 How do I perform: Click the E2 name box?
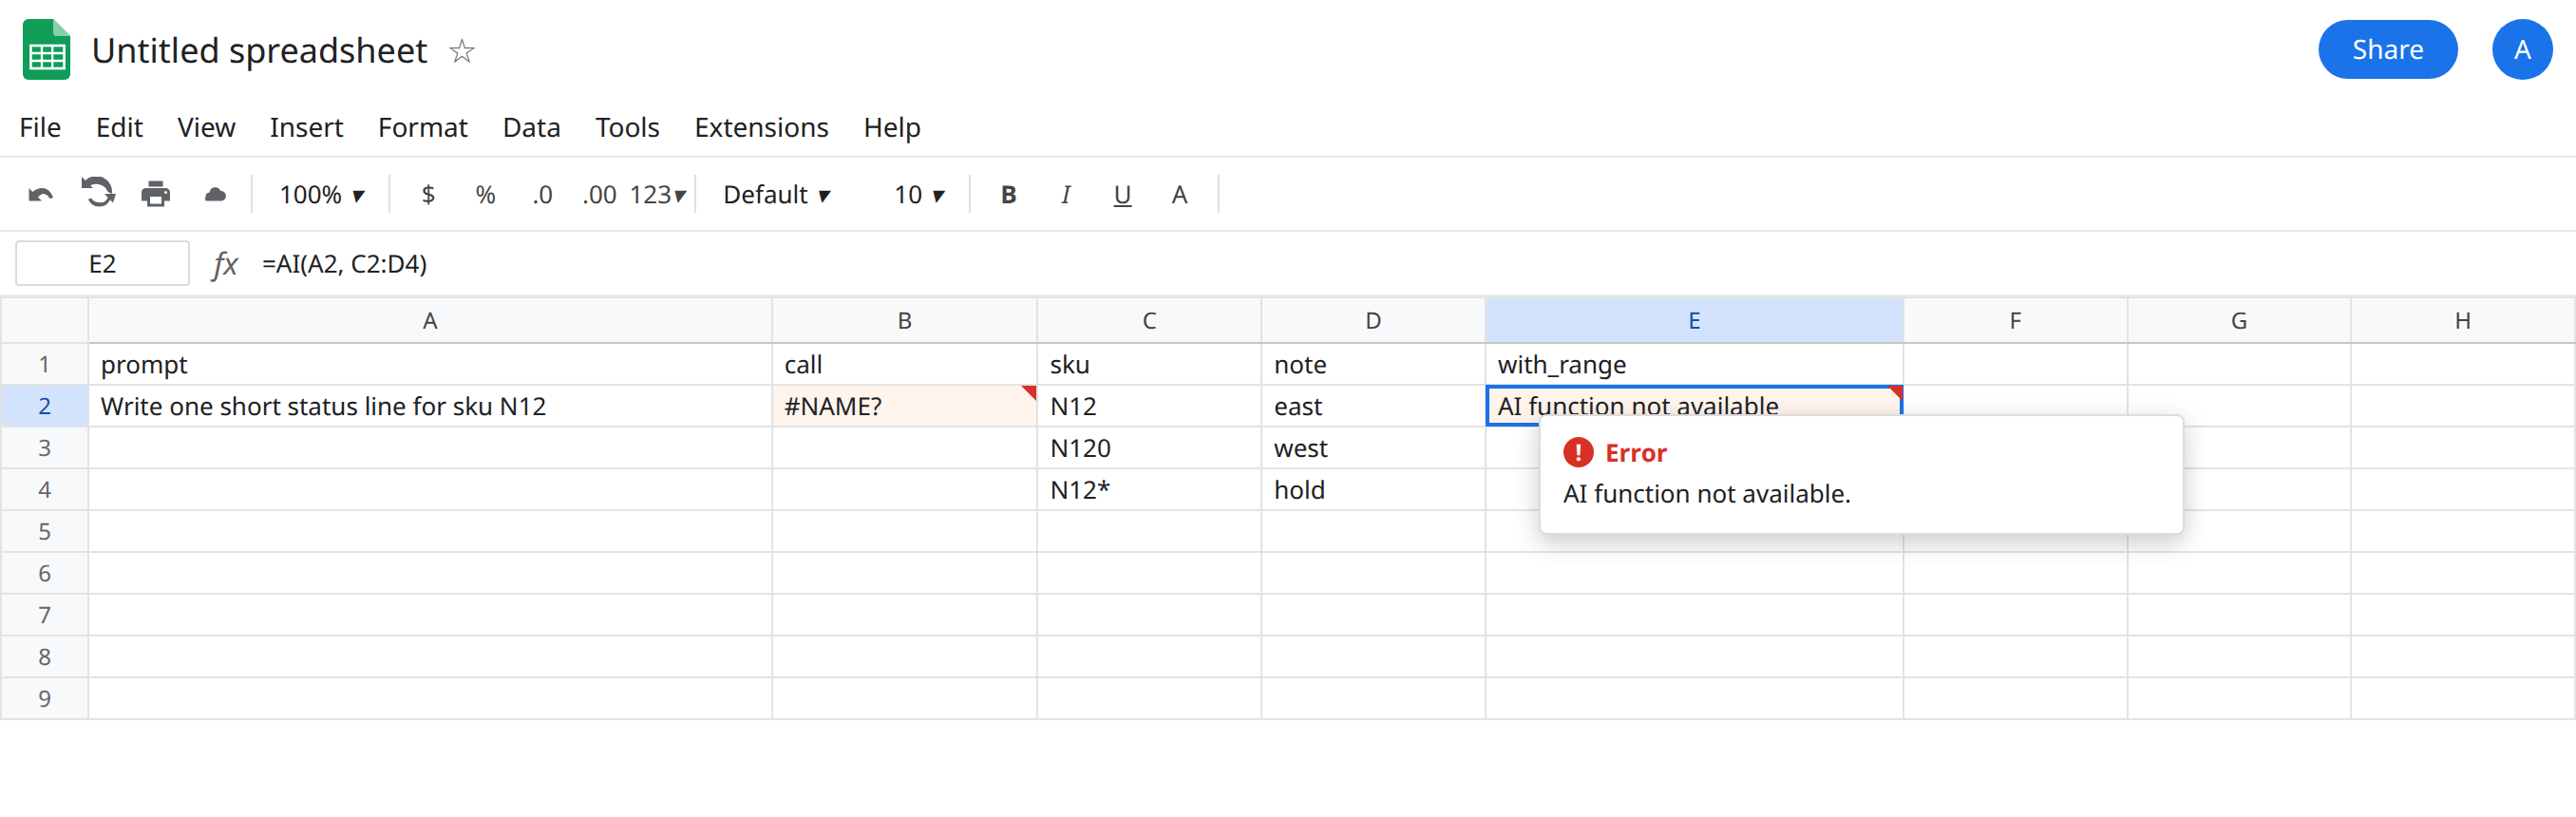coord(102,264)
